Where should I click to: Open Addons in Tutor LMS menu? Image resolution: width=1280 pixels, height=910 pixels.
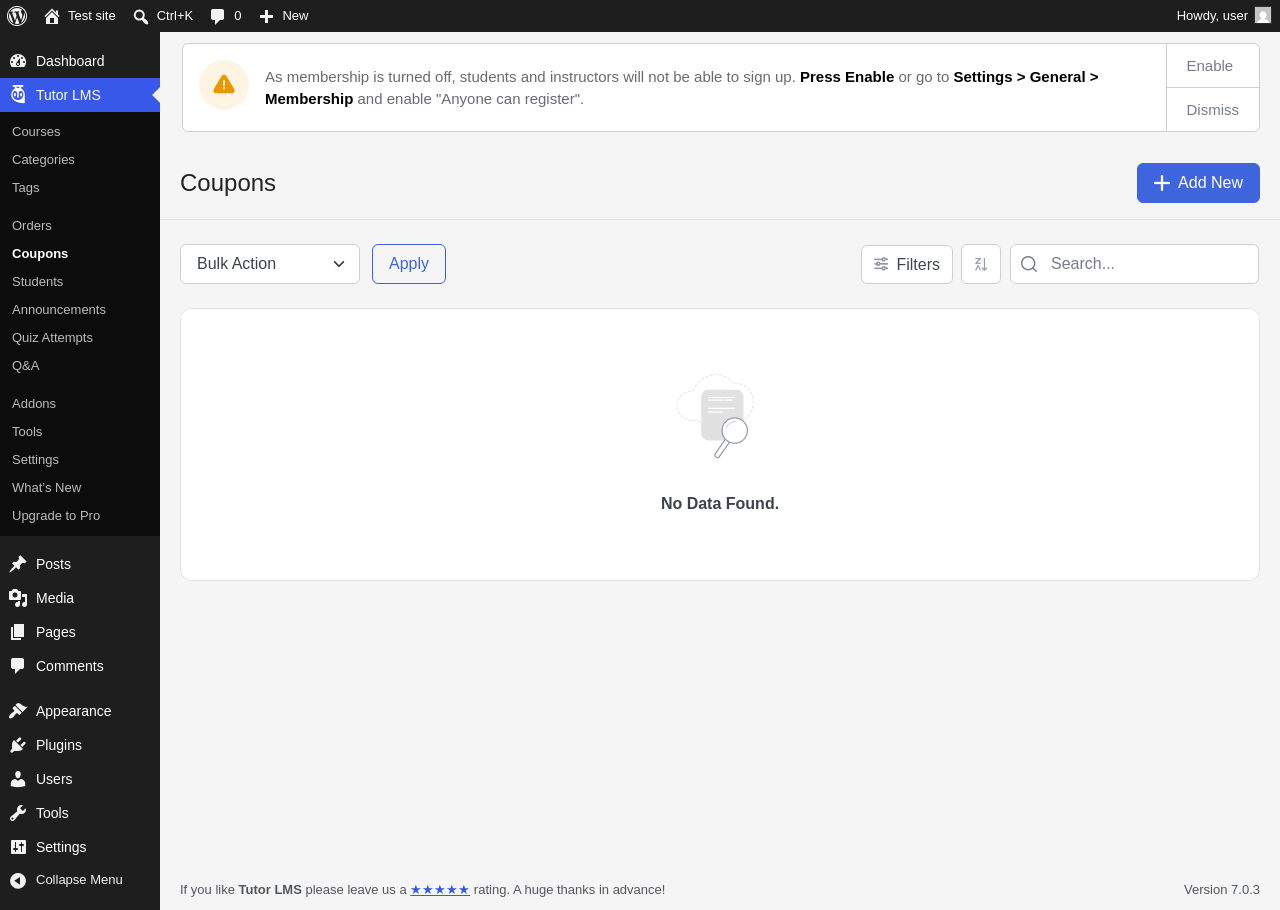click(x=34, y=404)
